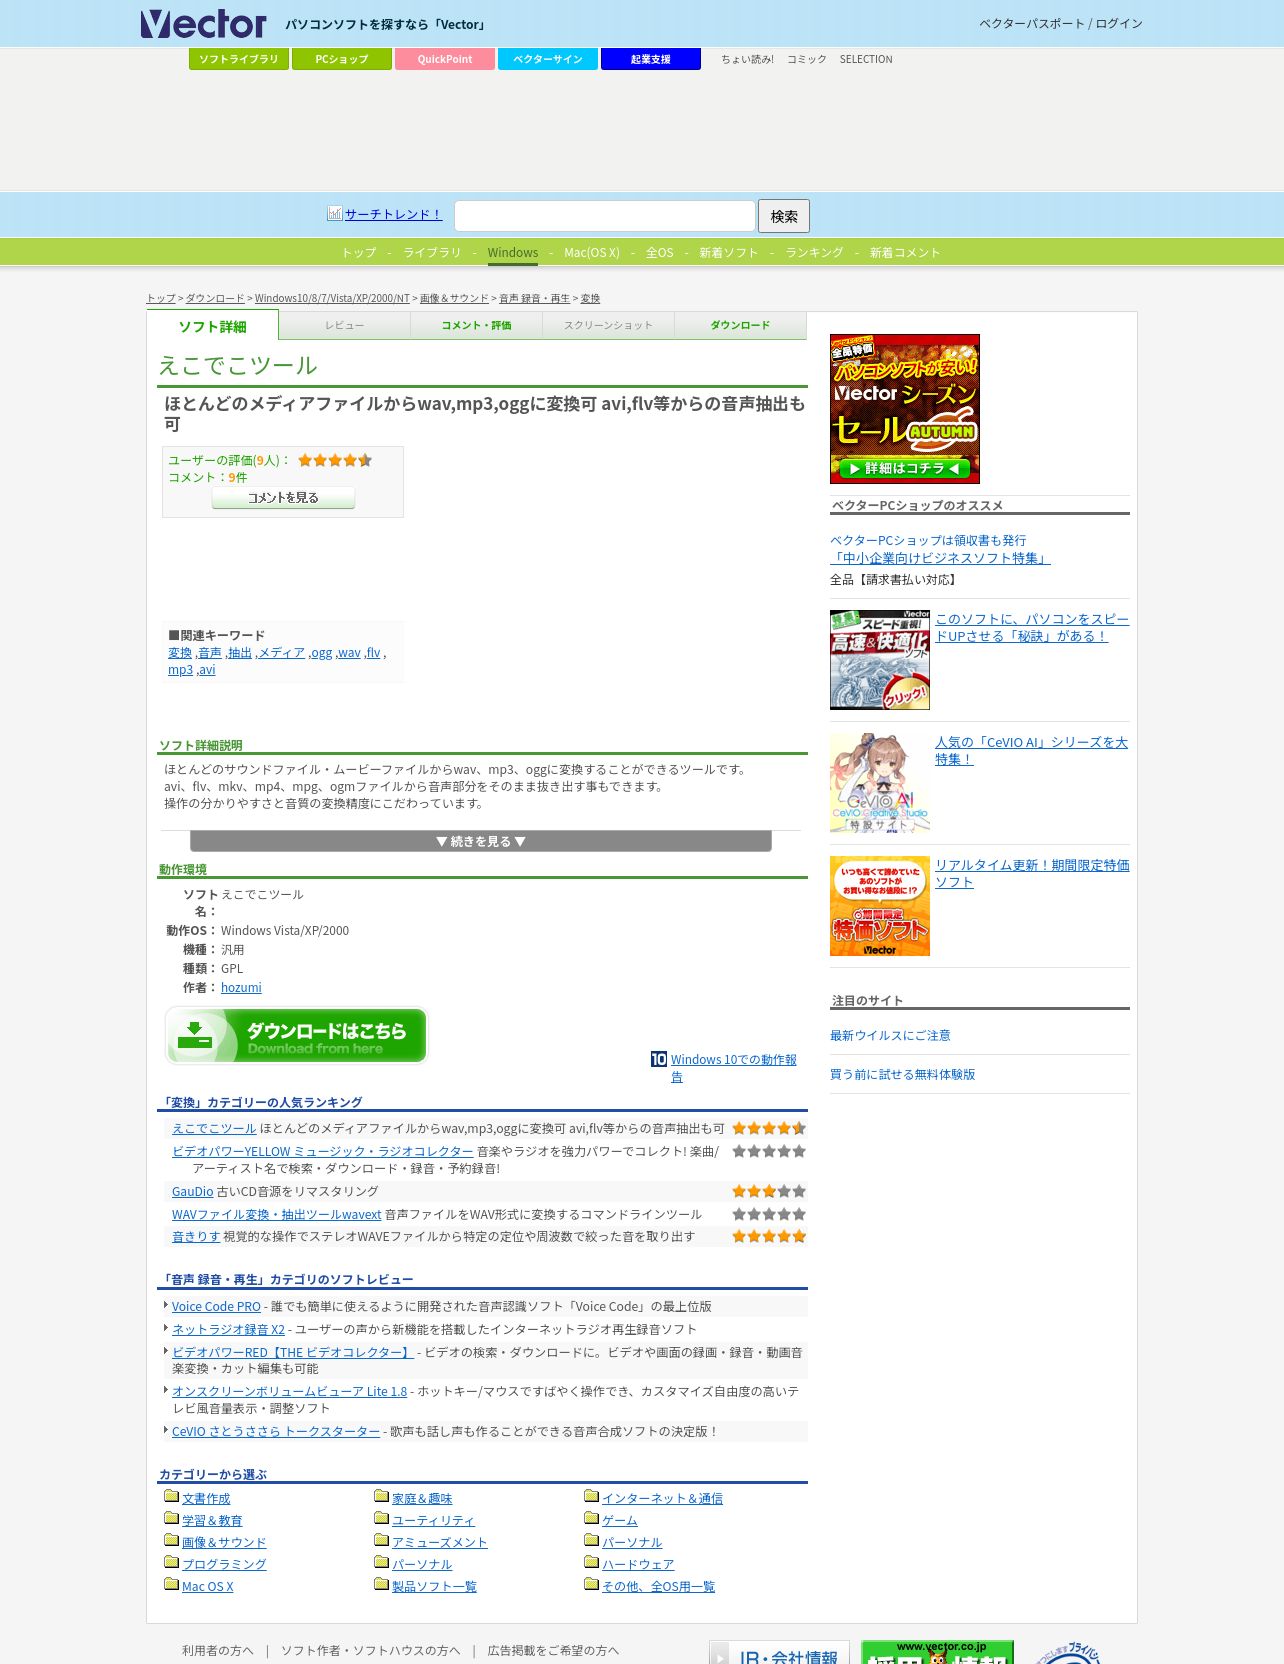Click the 検索 search button

(x=784, y=216)
